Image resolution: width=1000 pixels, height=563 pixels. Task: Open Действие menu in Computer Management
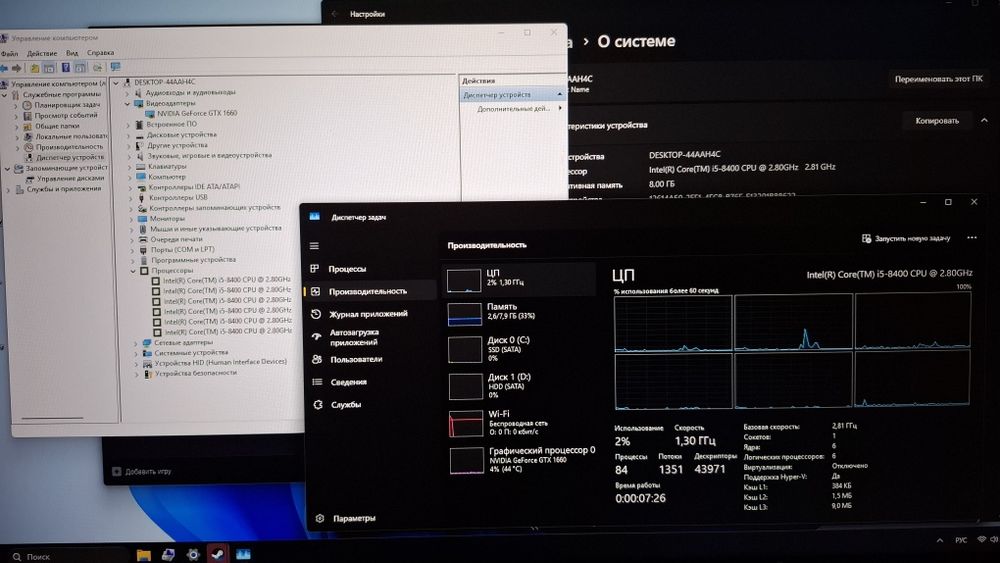(41, 54)
